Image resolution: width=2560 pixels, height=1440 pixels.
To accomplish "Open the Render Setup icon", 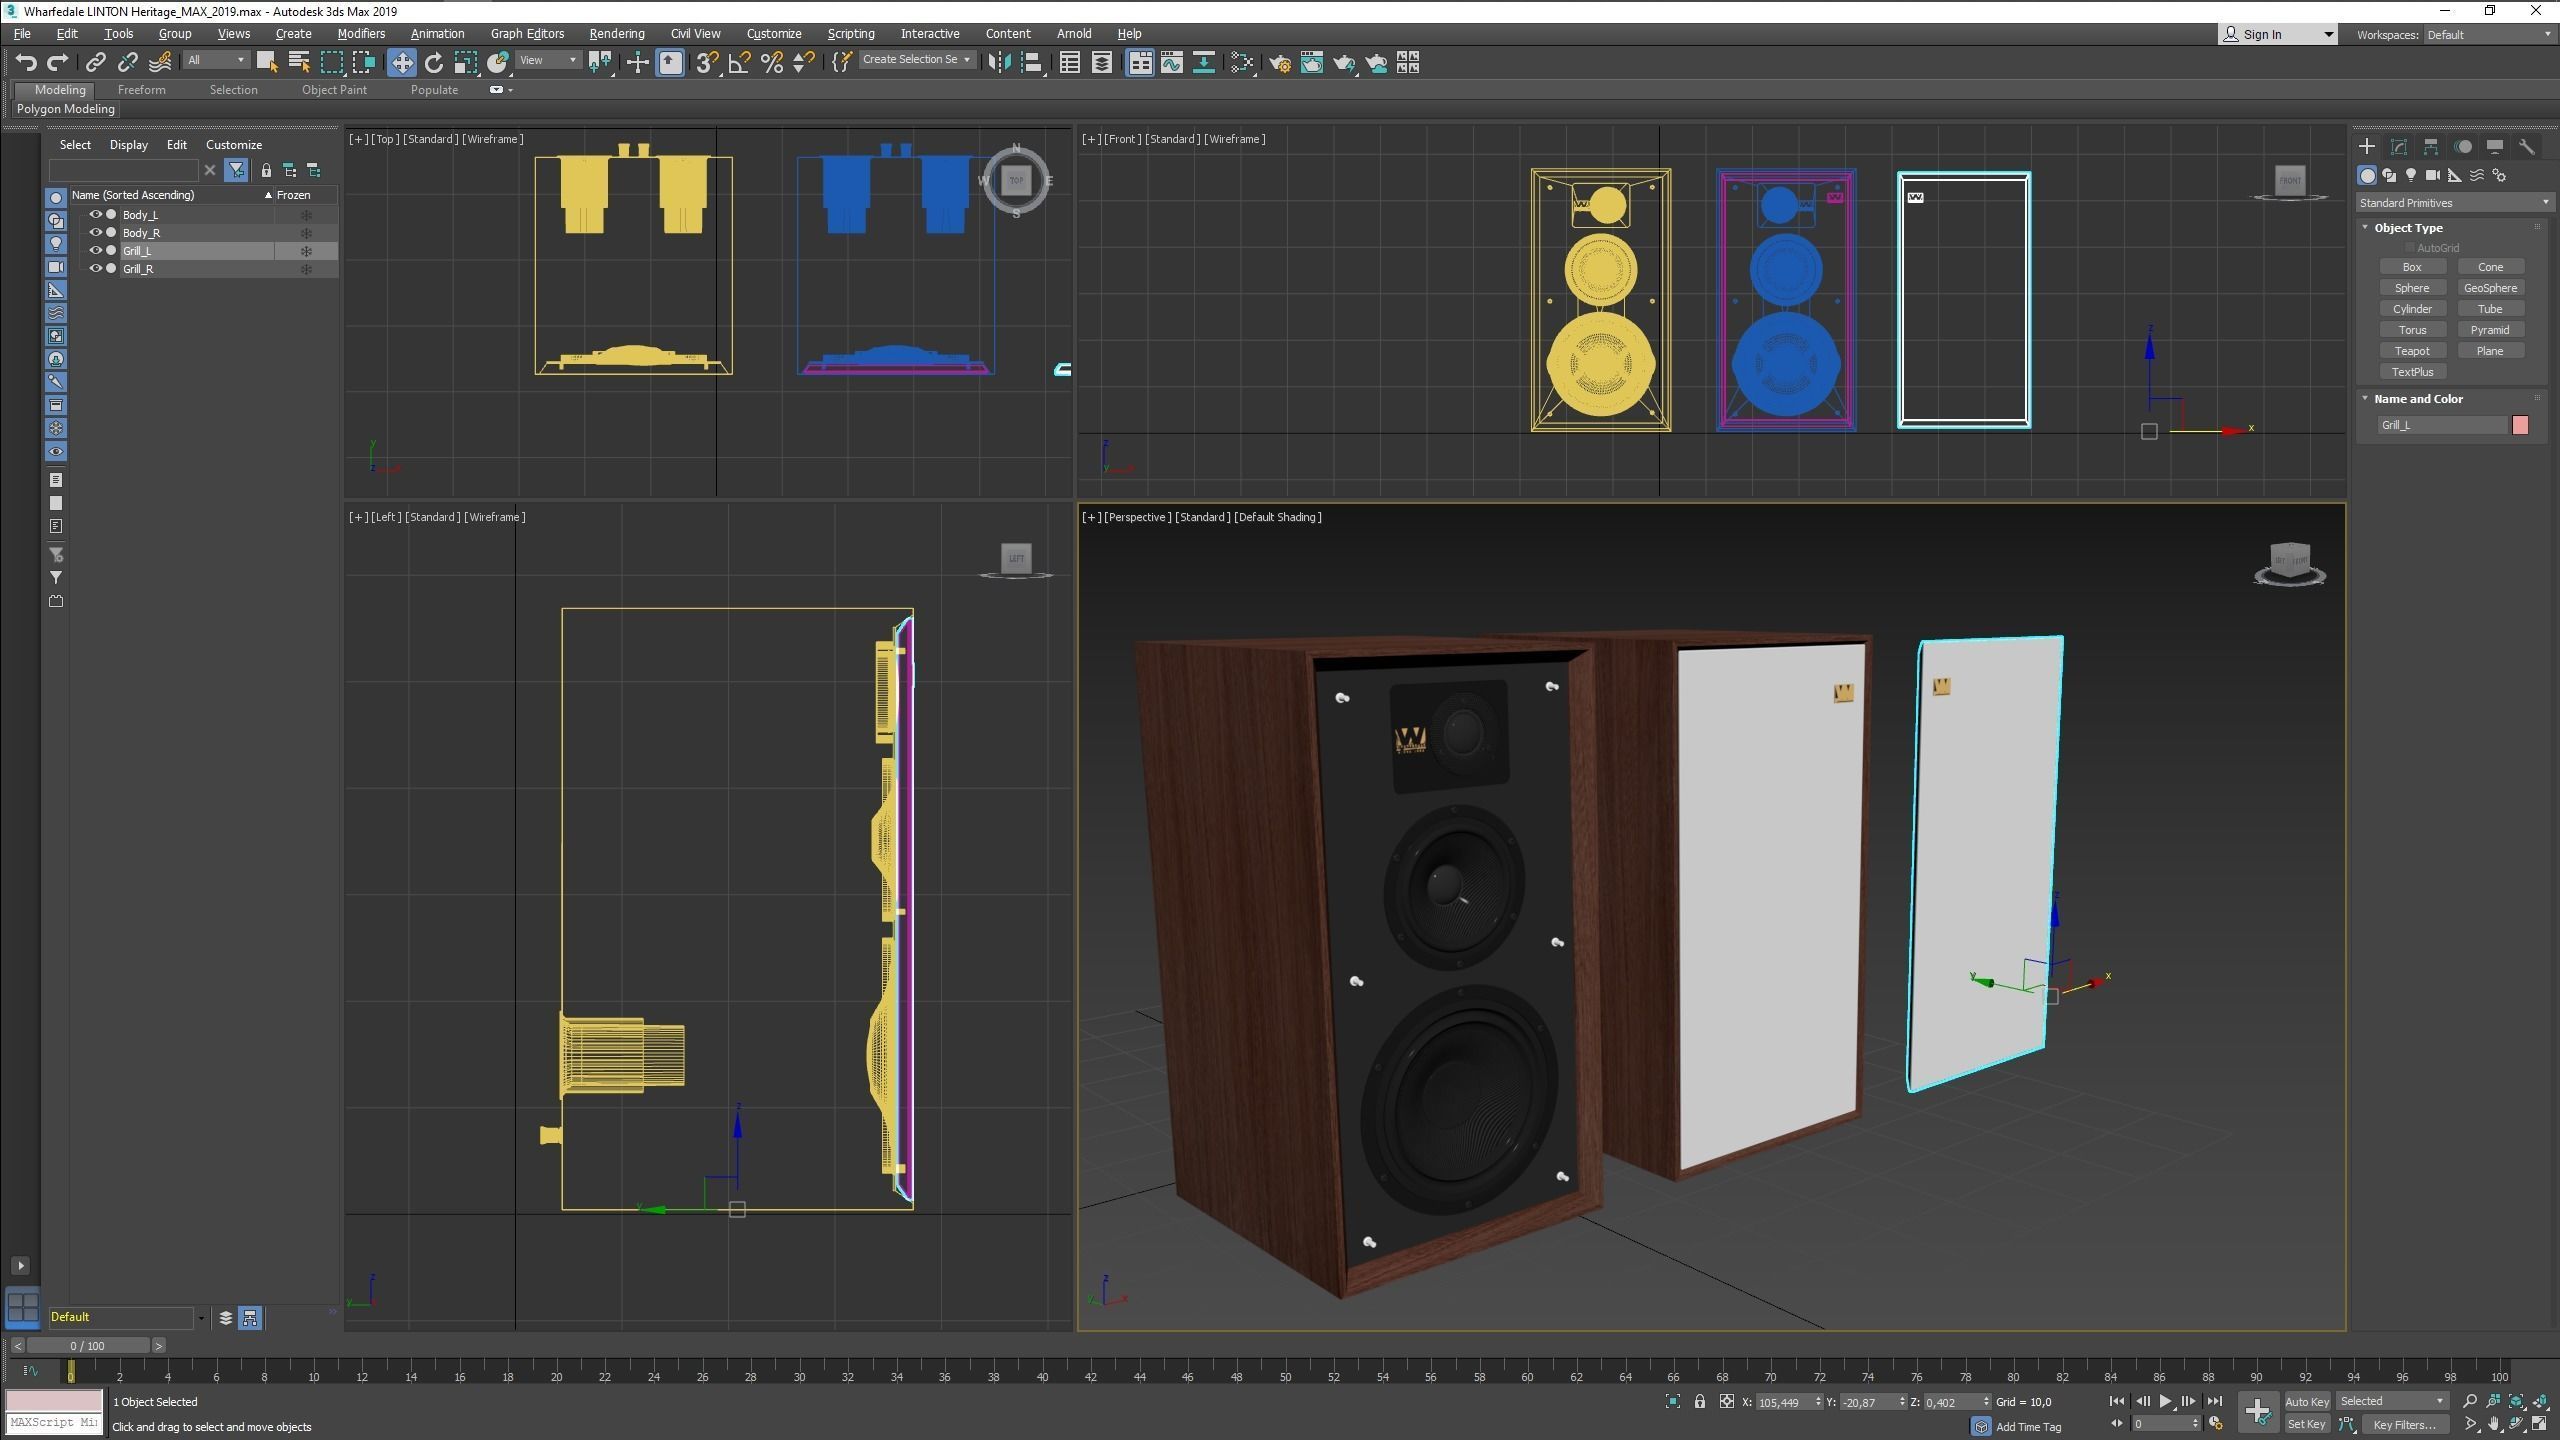I will click(1280, 63).
